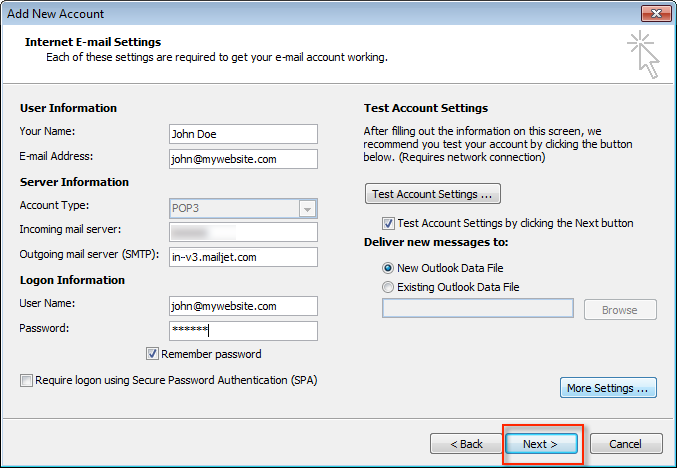Click the existing data file path field
Screen dimensions: 677x468
(x=477, y=310)
